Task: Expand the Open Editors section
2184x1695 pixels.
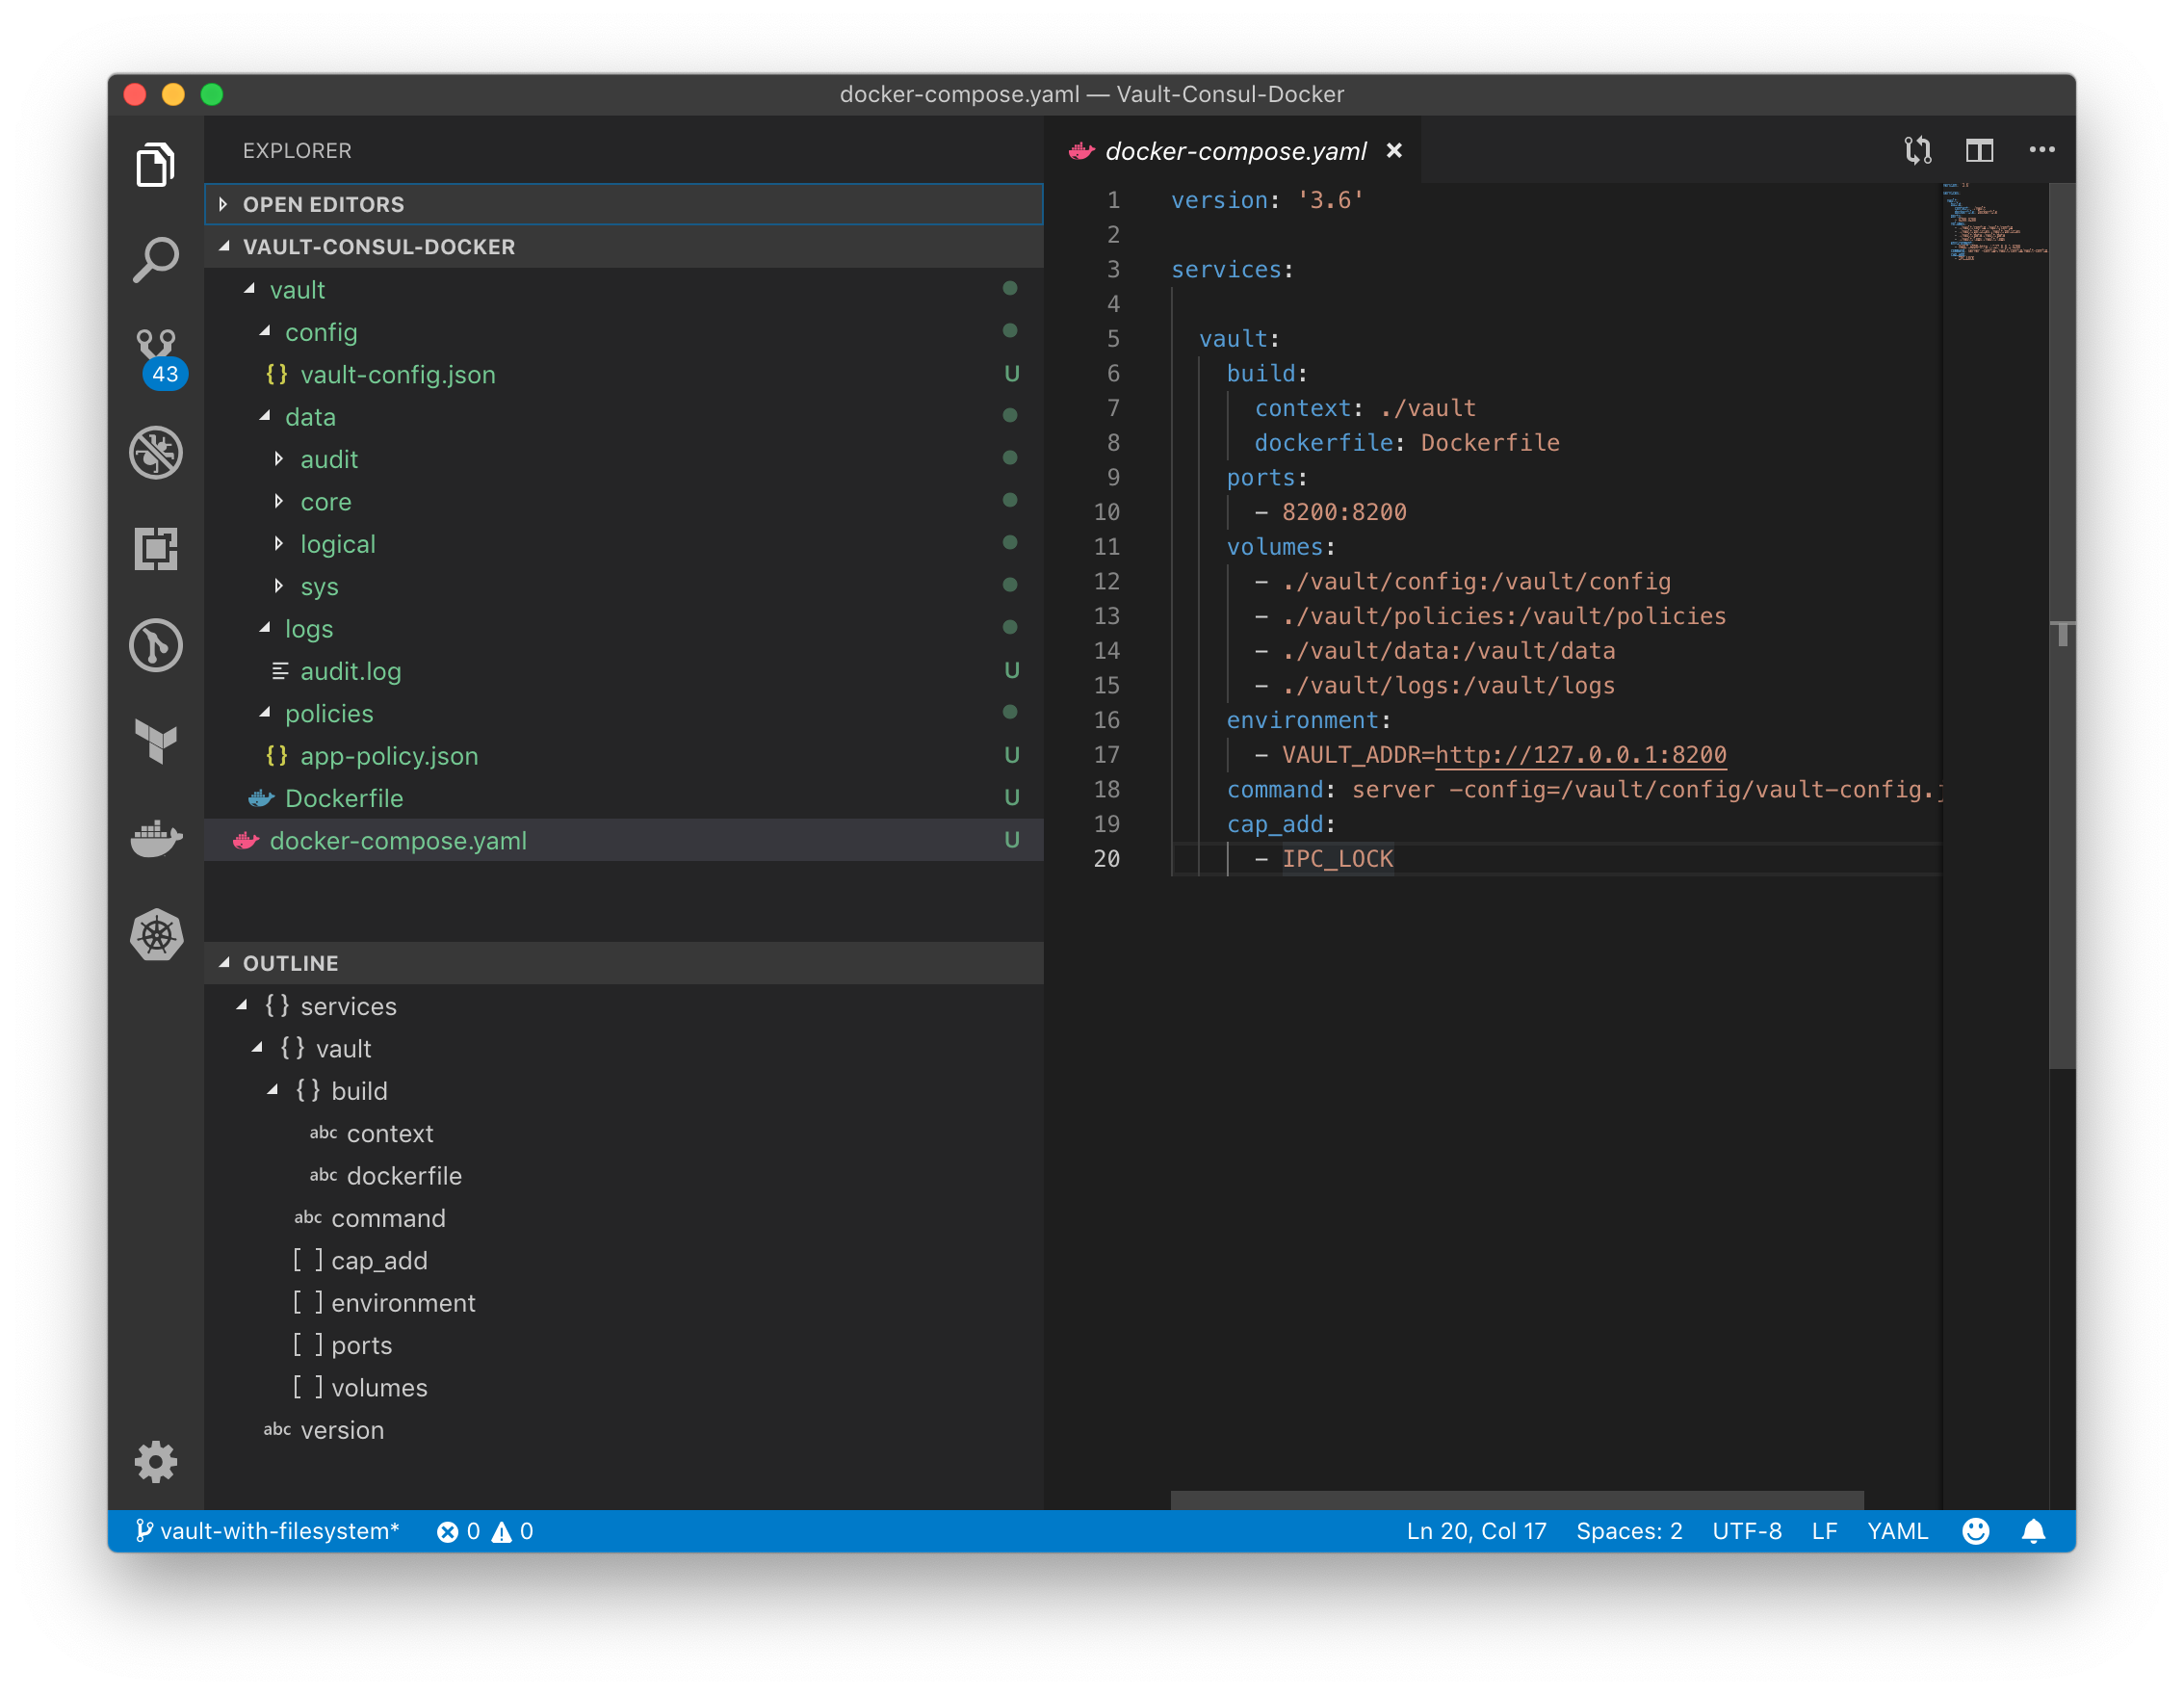Action: pos(624,204)
